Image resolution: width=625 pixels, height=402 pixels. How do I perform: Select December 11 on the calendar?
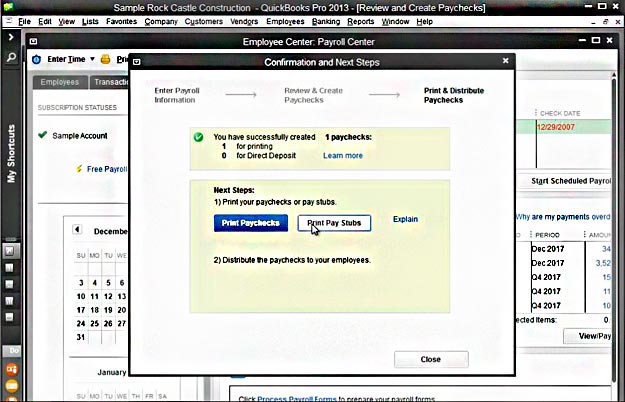[94, 296]
